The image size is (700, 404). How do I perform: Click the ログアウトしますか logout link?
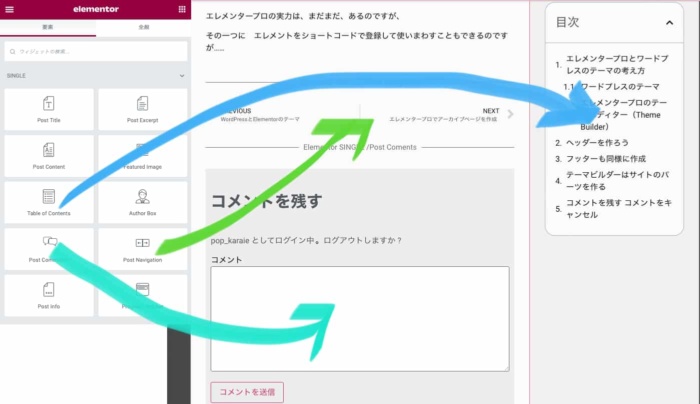362,240
